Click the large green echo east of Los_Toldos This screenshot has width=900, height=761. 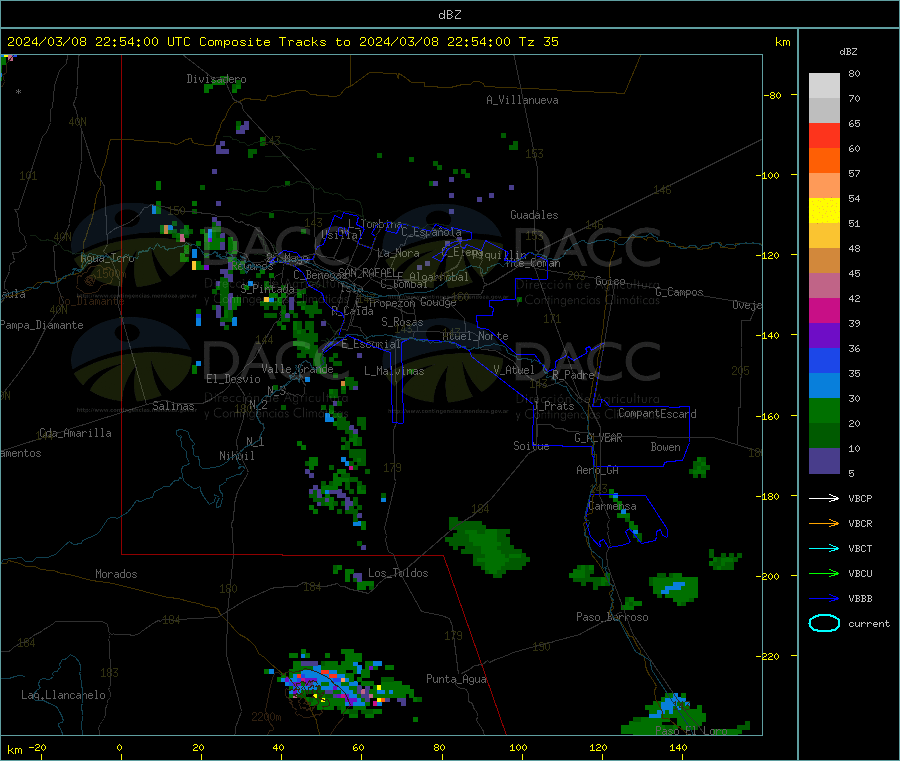[487, 546]
